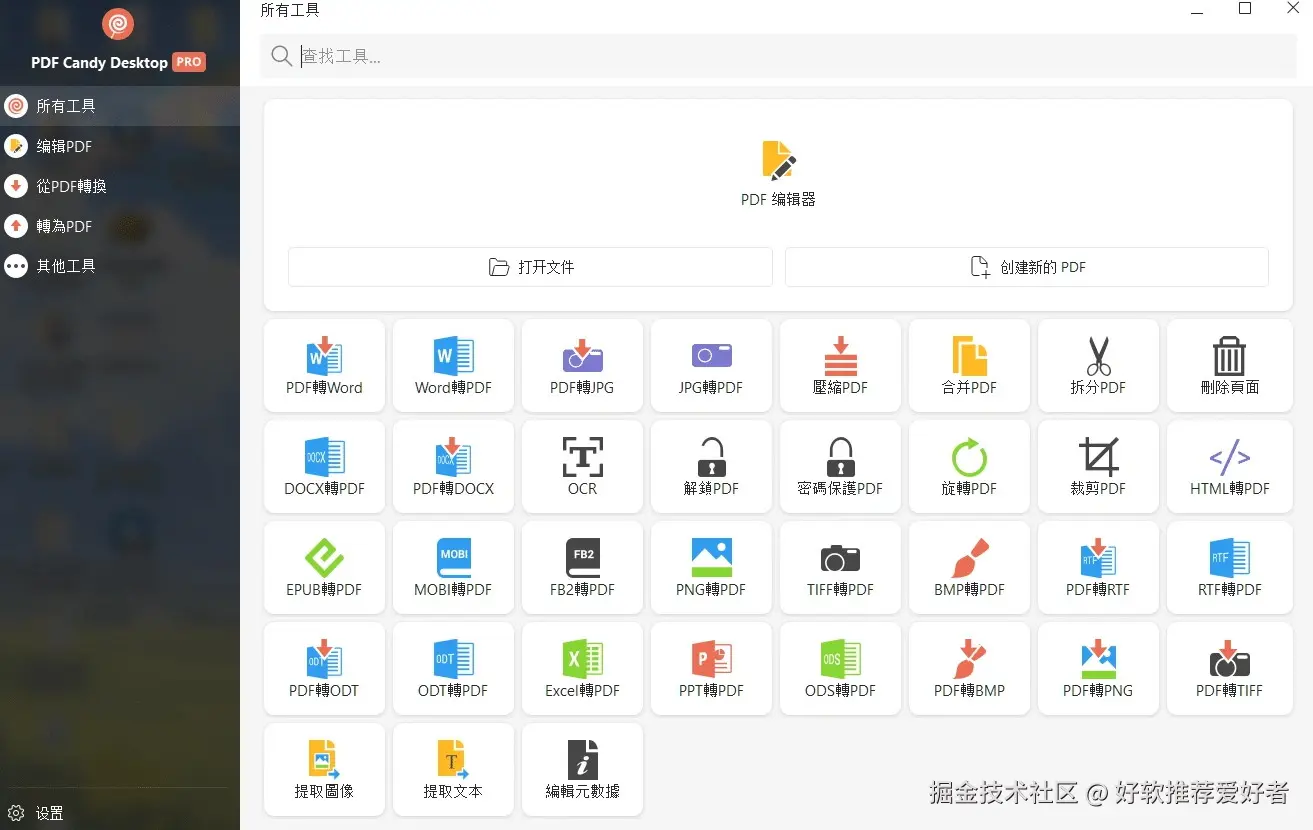Switch to 從PDF轉換 sidebar section
The height and width of the screenshot is (830, 1313).
(120, 186)
